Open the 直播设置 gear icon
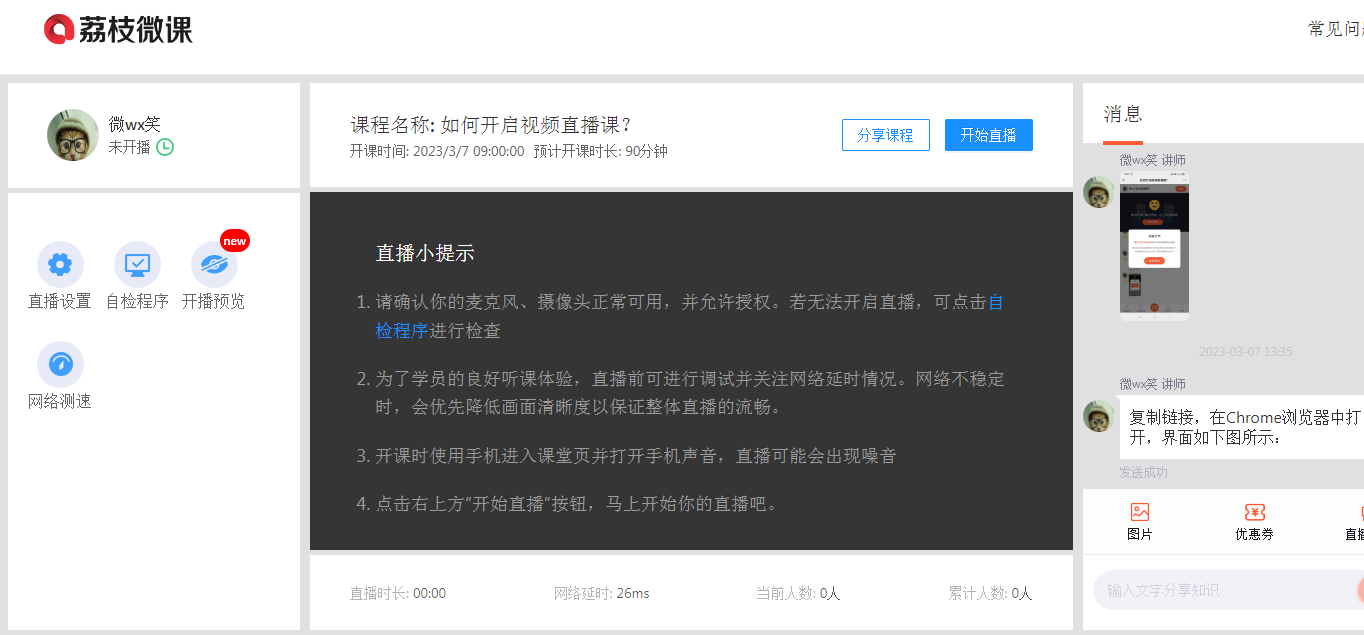The width and height of the screenshot is (1364, 635). tap(60, 265)
